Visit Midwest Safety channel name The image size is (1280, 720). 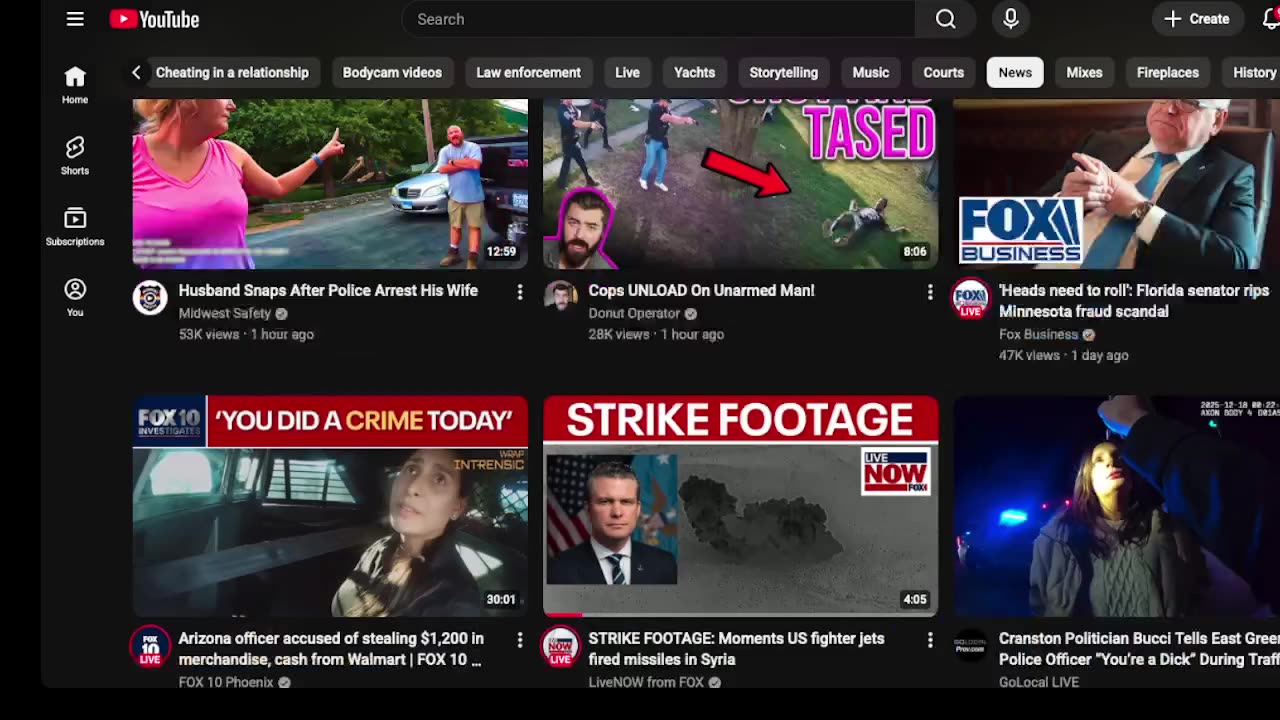225,313
